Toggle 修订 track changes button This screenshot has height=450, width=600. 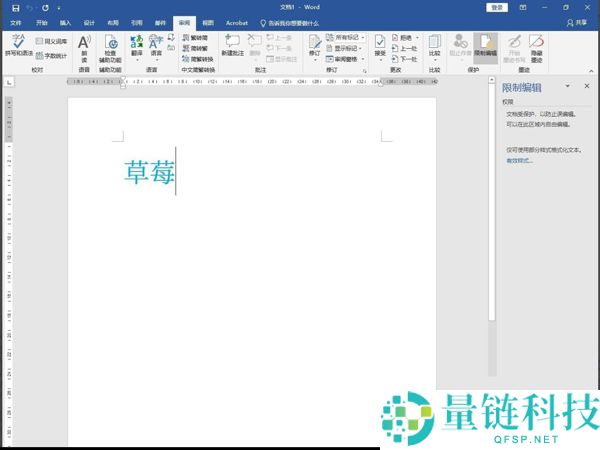pos(315,46)
